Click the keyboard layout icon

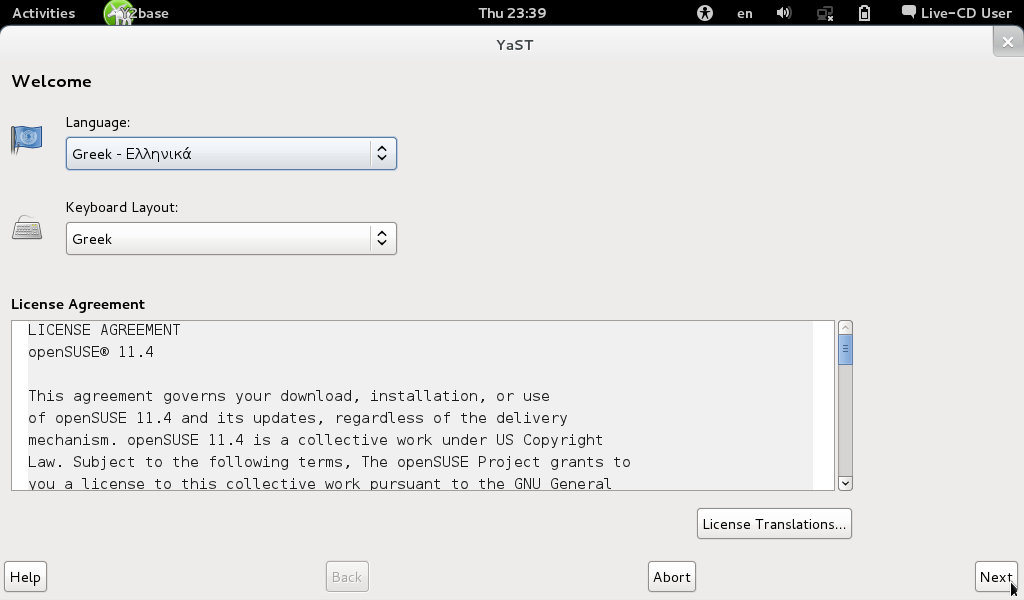coord(27,229)
